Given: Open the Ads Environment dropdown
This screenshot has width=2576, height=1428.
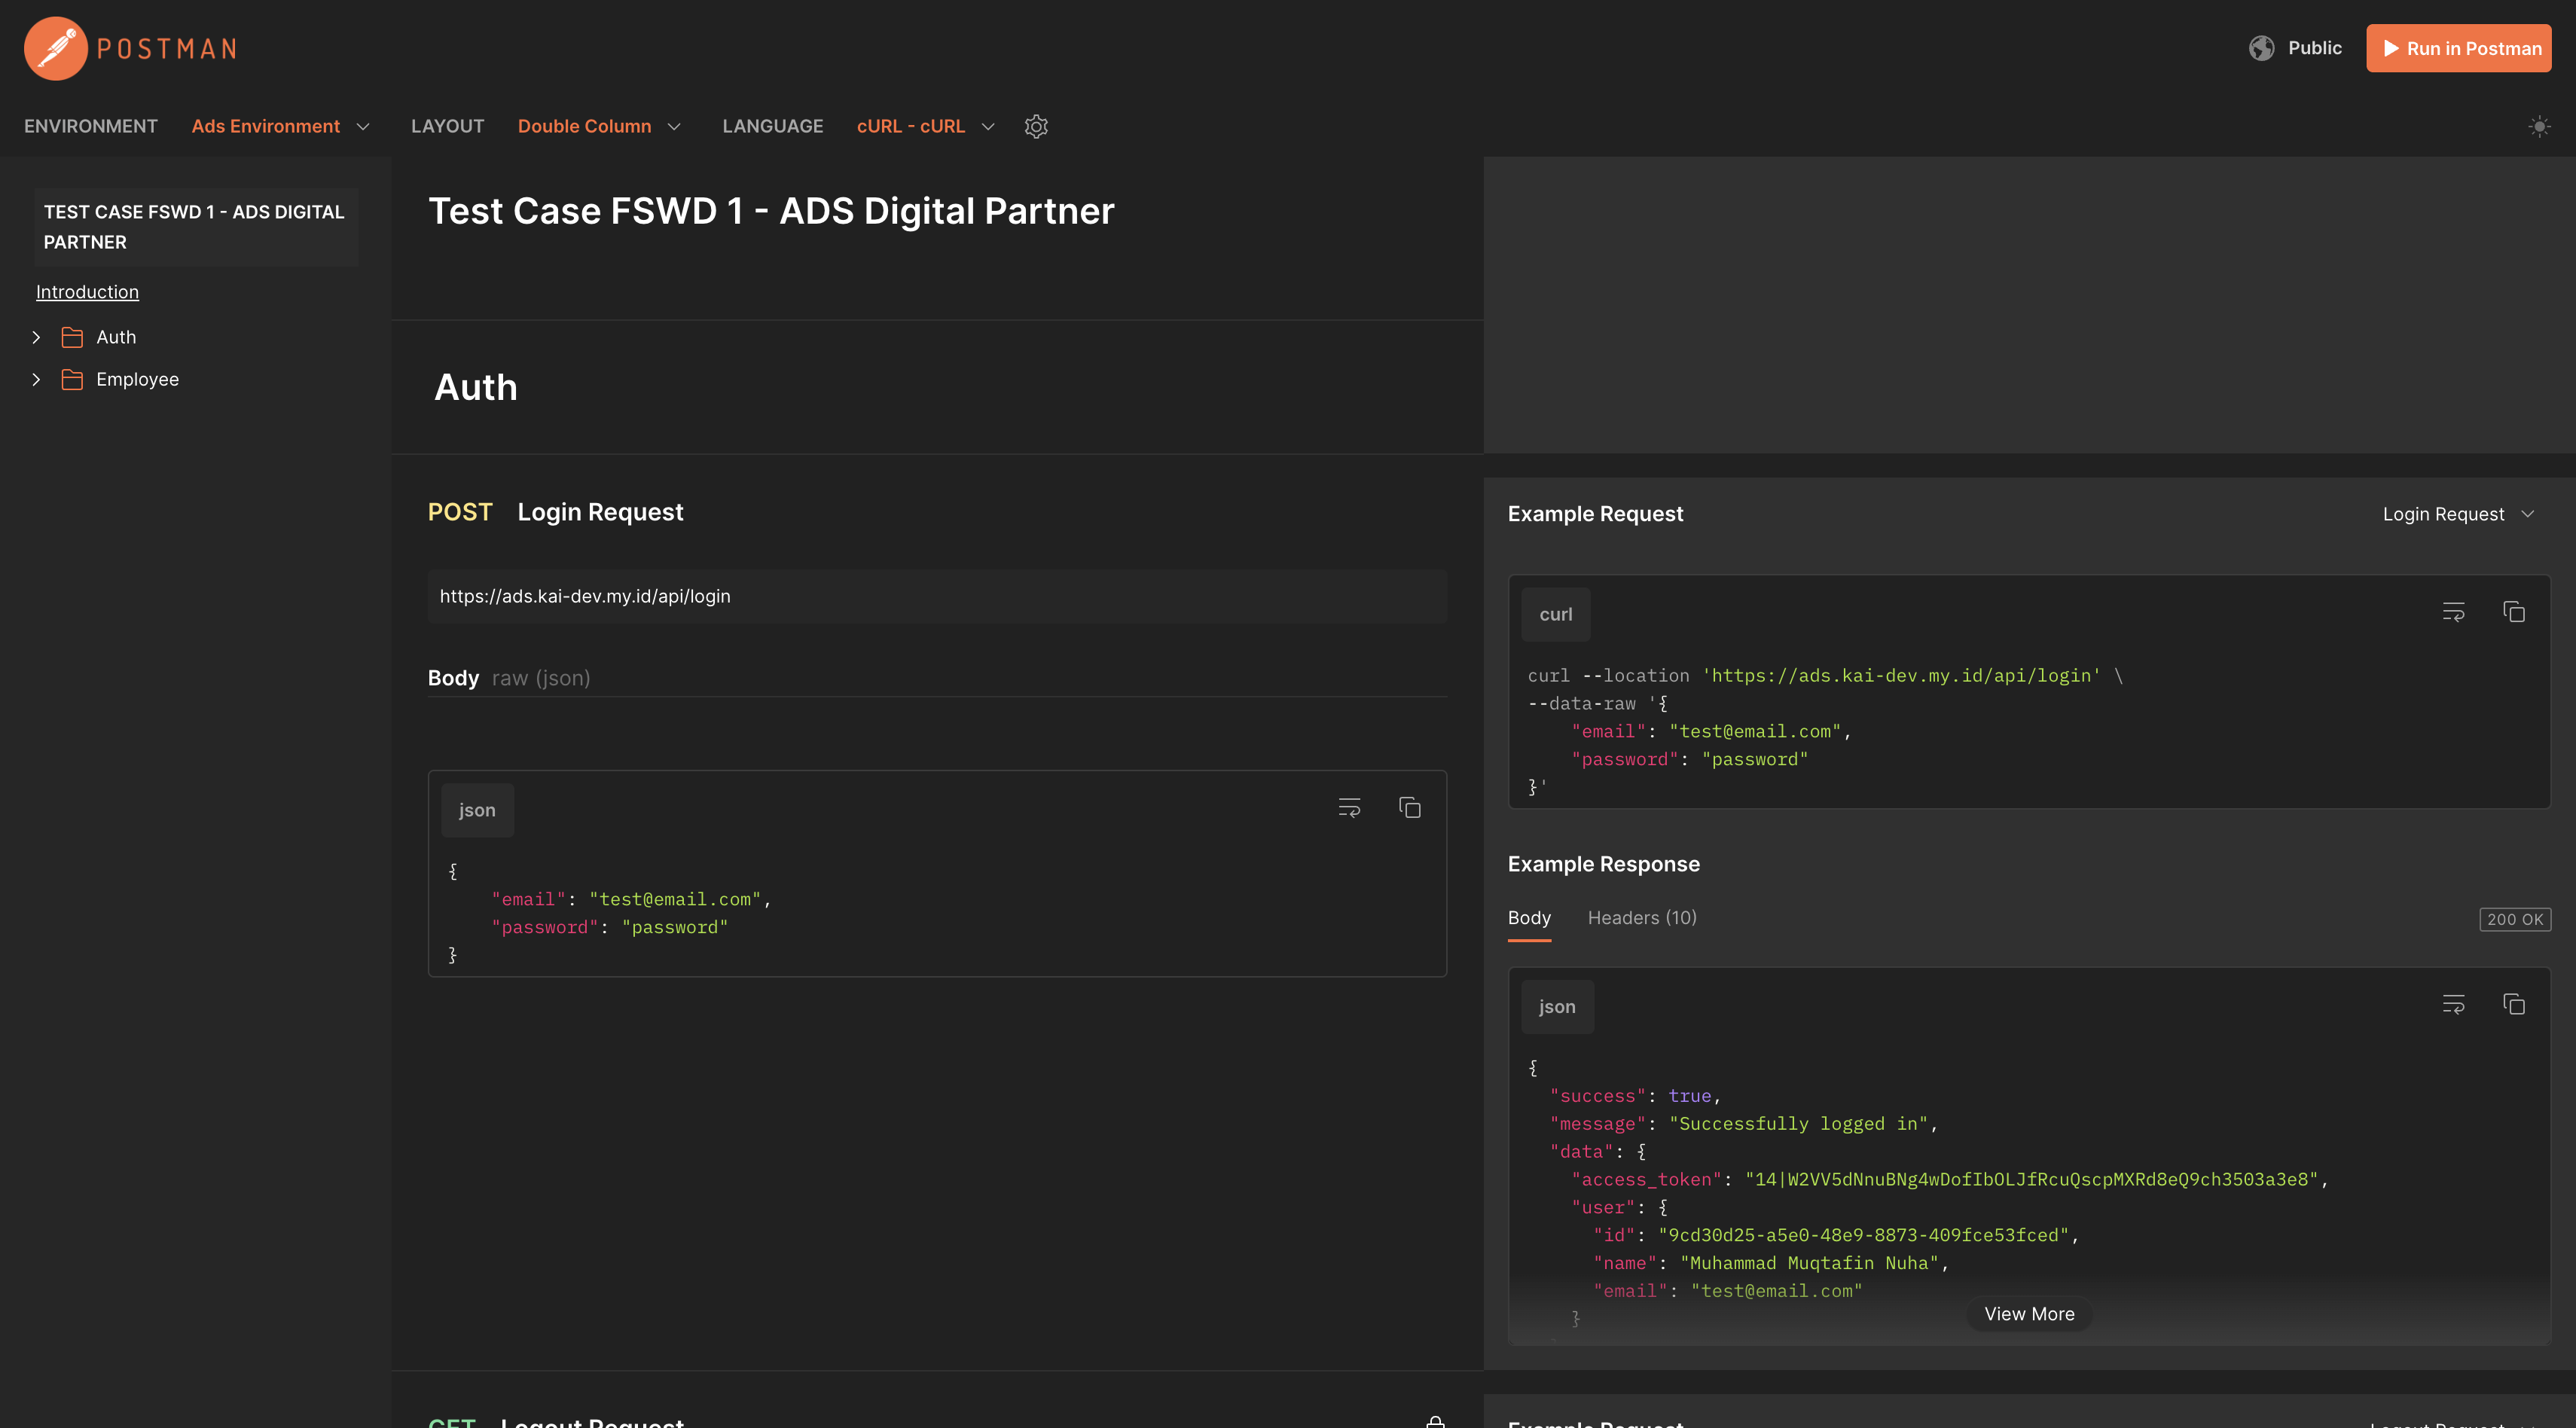Looking at the screenshot, I should click(281, 126).
